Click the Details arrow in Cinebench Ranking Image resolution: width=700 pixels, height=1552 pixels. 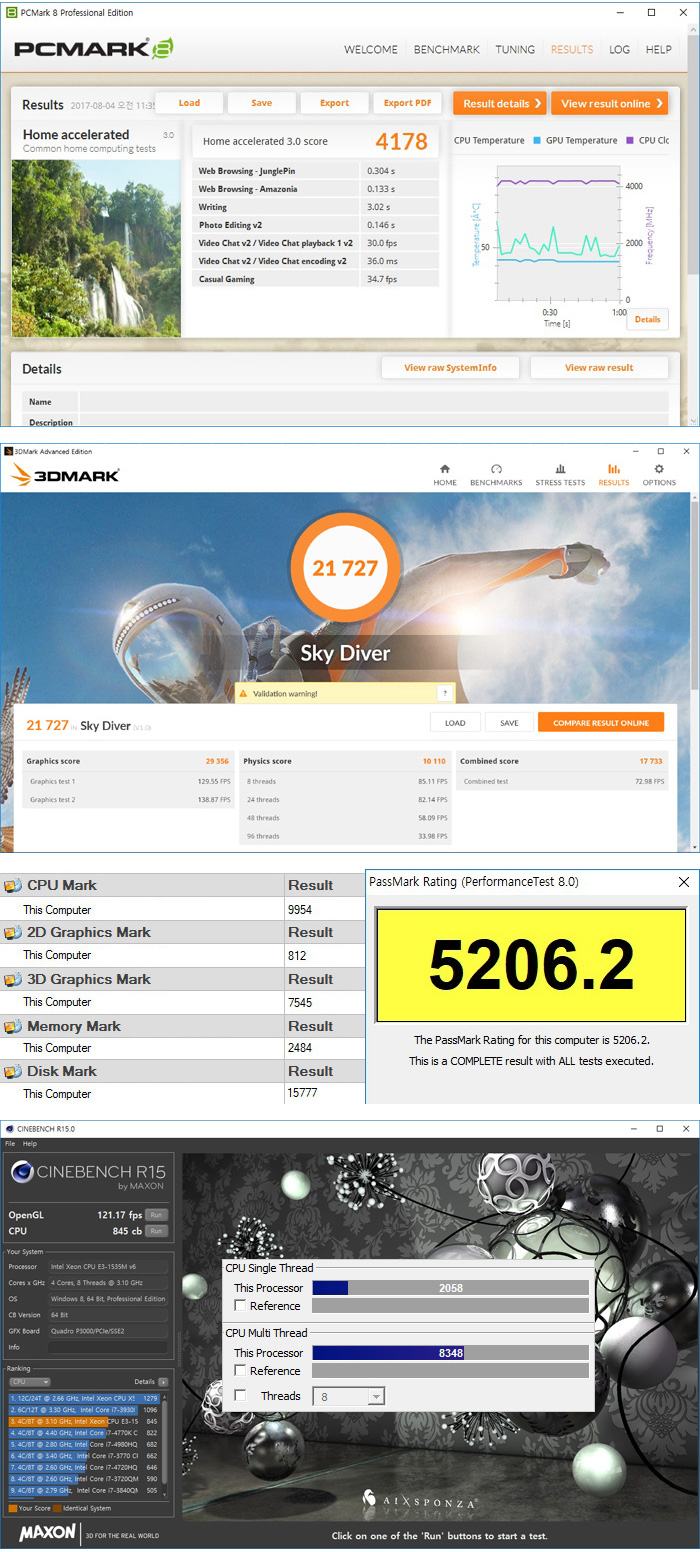(163, 1382)
